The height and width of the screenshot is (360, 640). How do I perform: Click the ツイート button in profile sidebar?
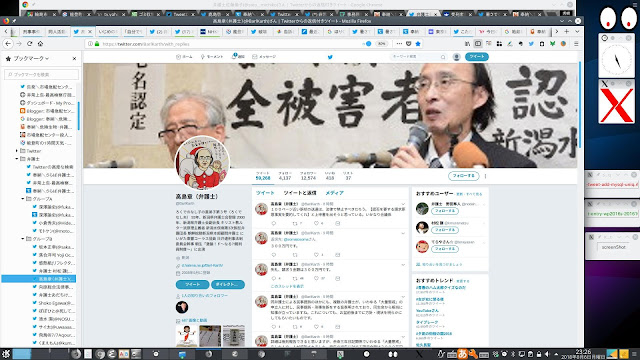coord(192,284)
